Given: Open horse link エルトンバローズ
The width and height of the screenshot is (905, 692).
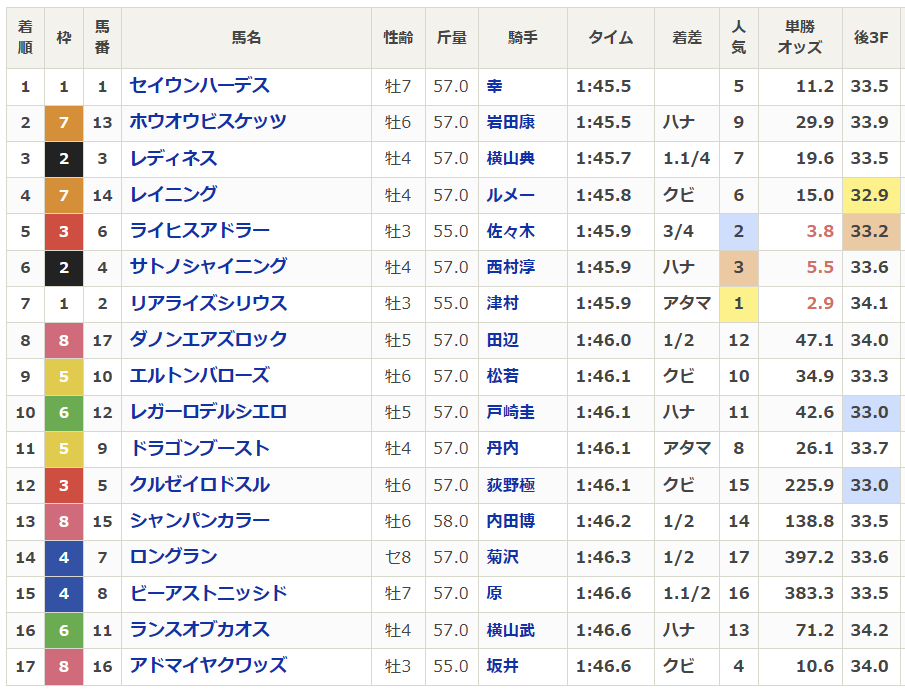Looking at the screenshot, I should (x=199, y=376).
